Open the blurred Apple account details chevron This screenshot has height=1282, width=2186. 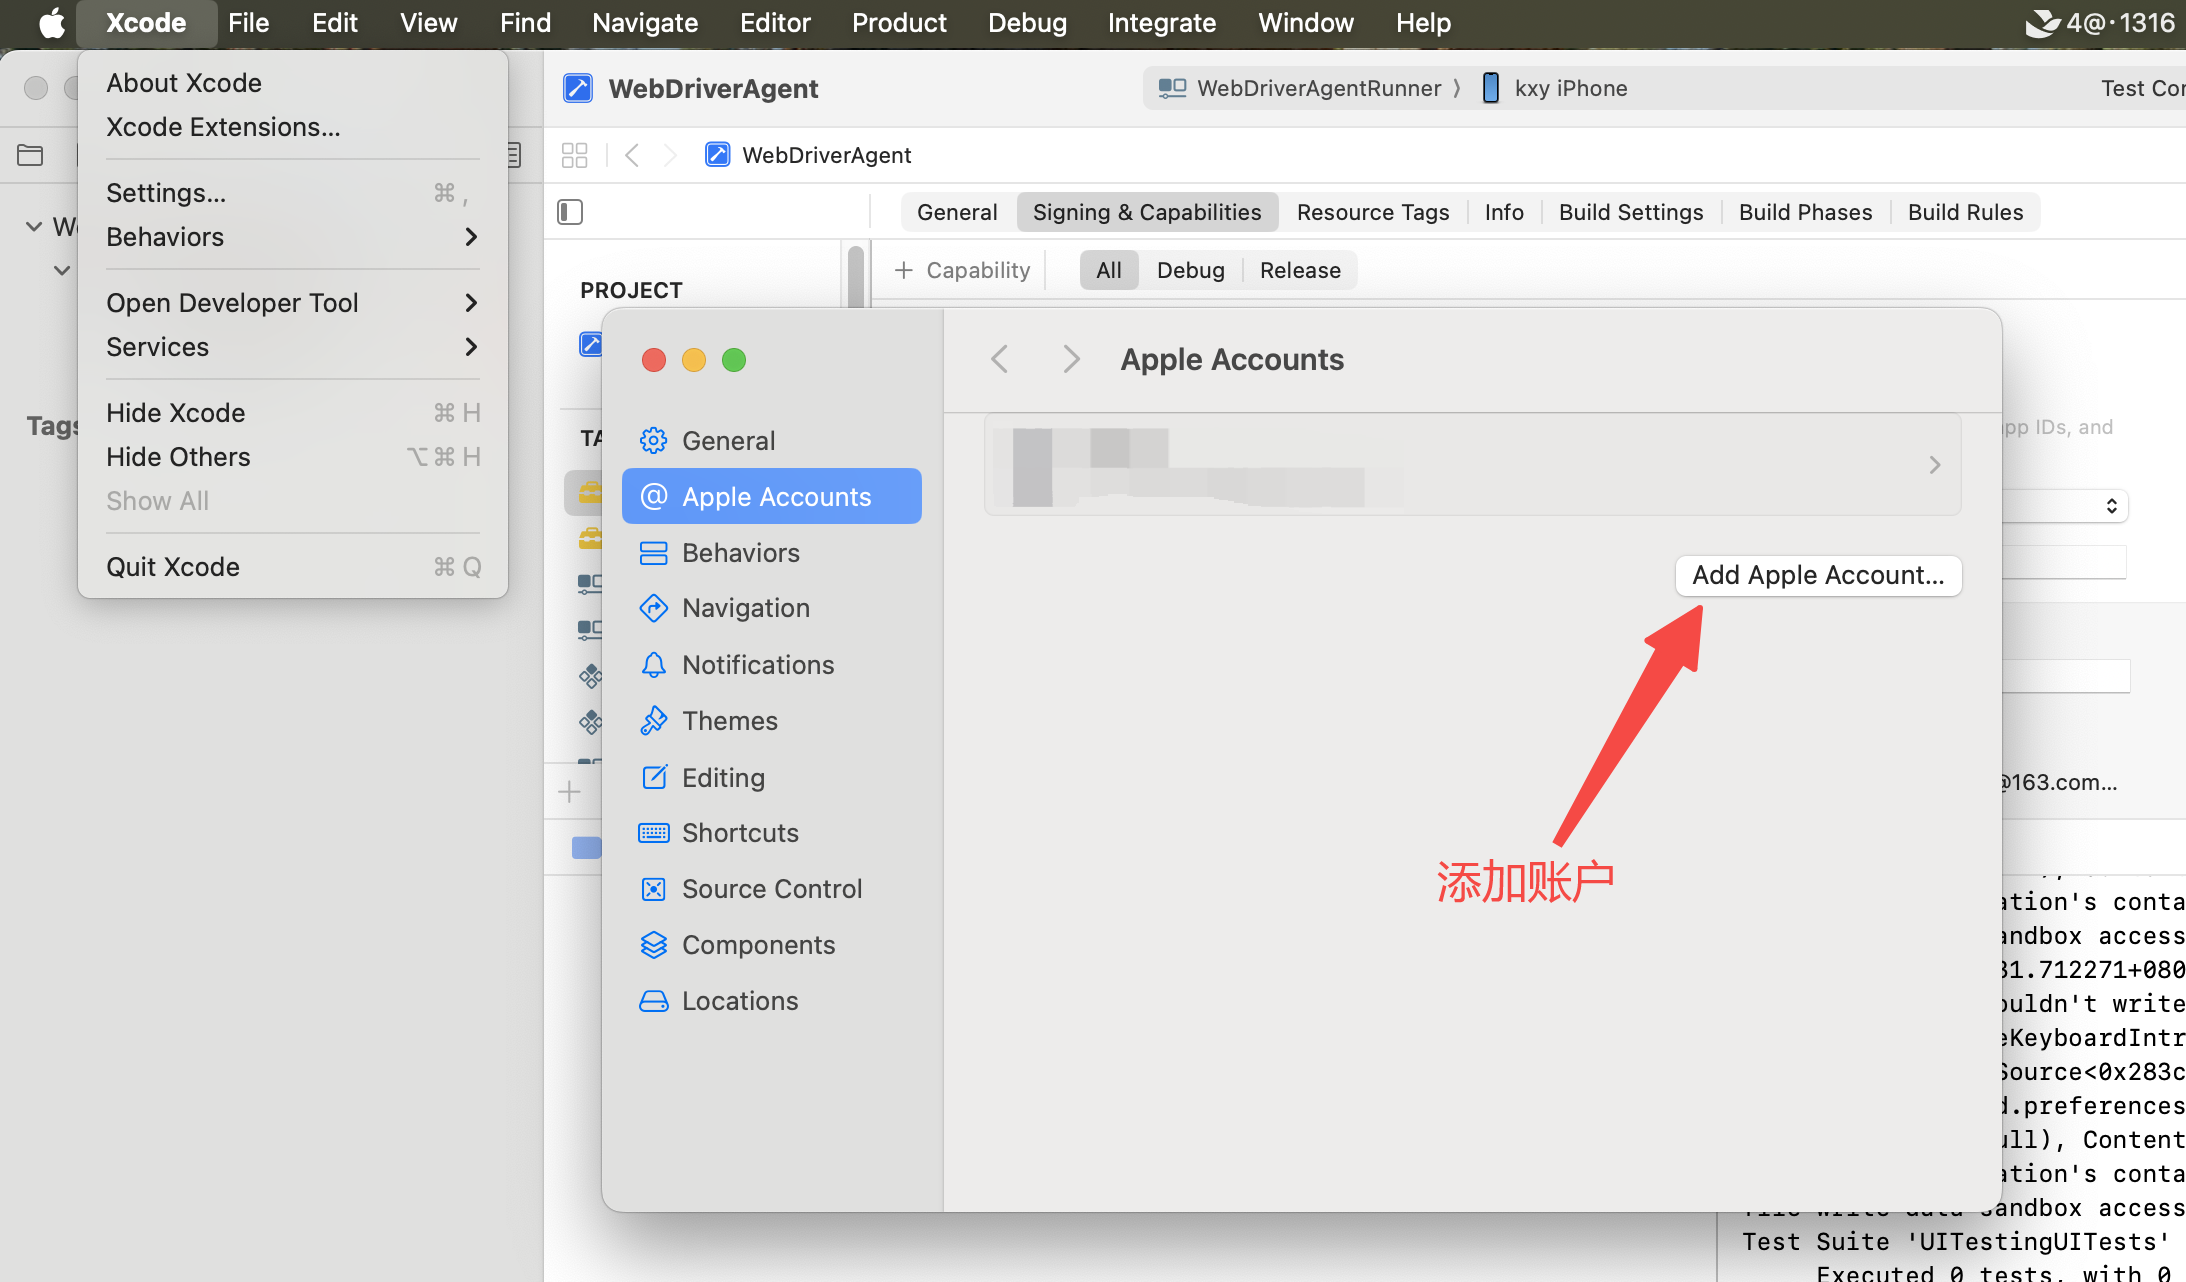[x=1934, y=465]
